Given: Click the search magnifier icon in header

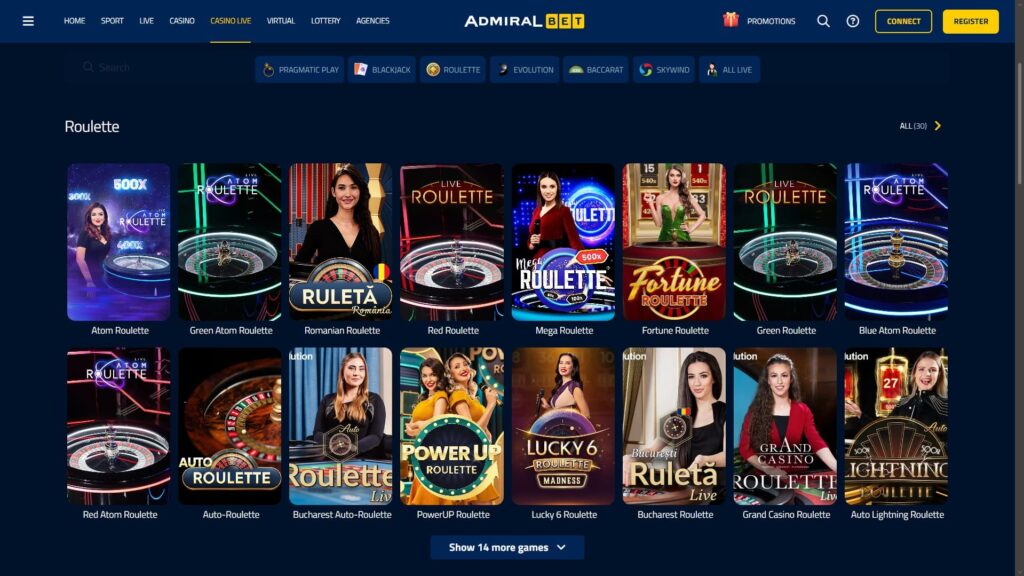Looking at the screenshot, I should [823, 21].
